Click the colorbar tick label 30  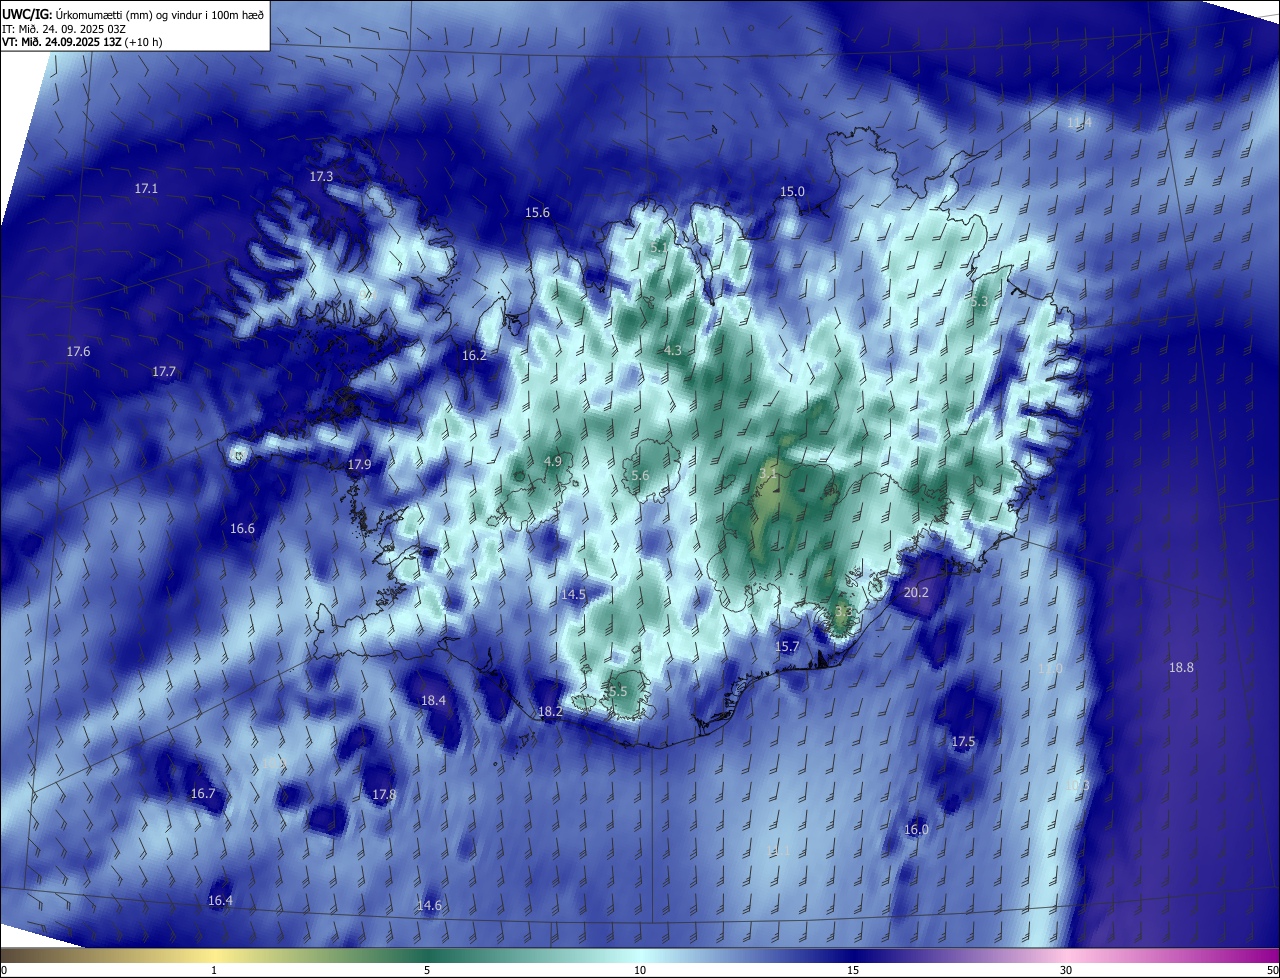pos(1066,970)
